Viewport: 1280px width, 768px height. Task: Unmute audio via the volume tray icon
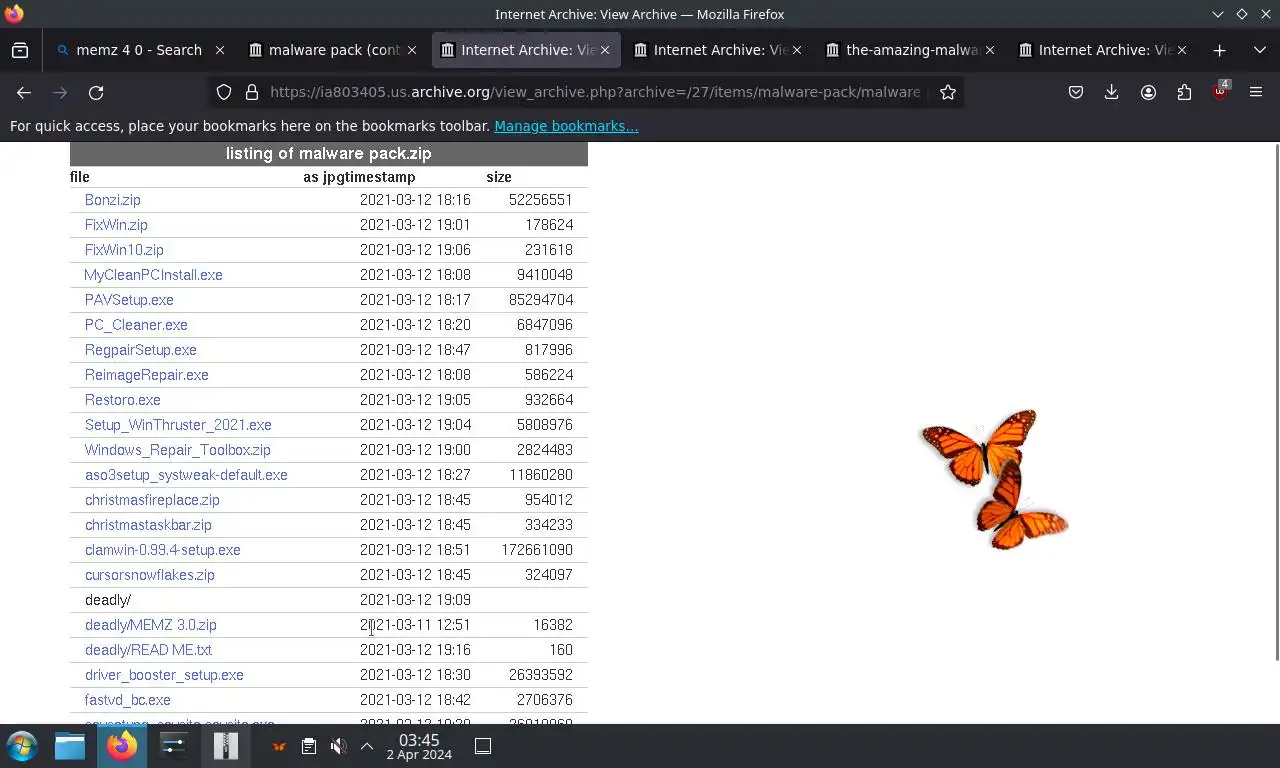(x=339, y=746)
